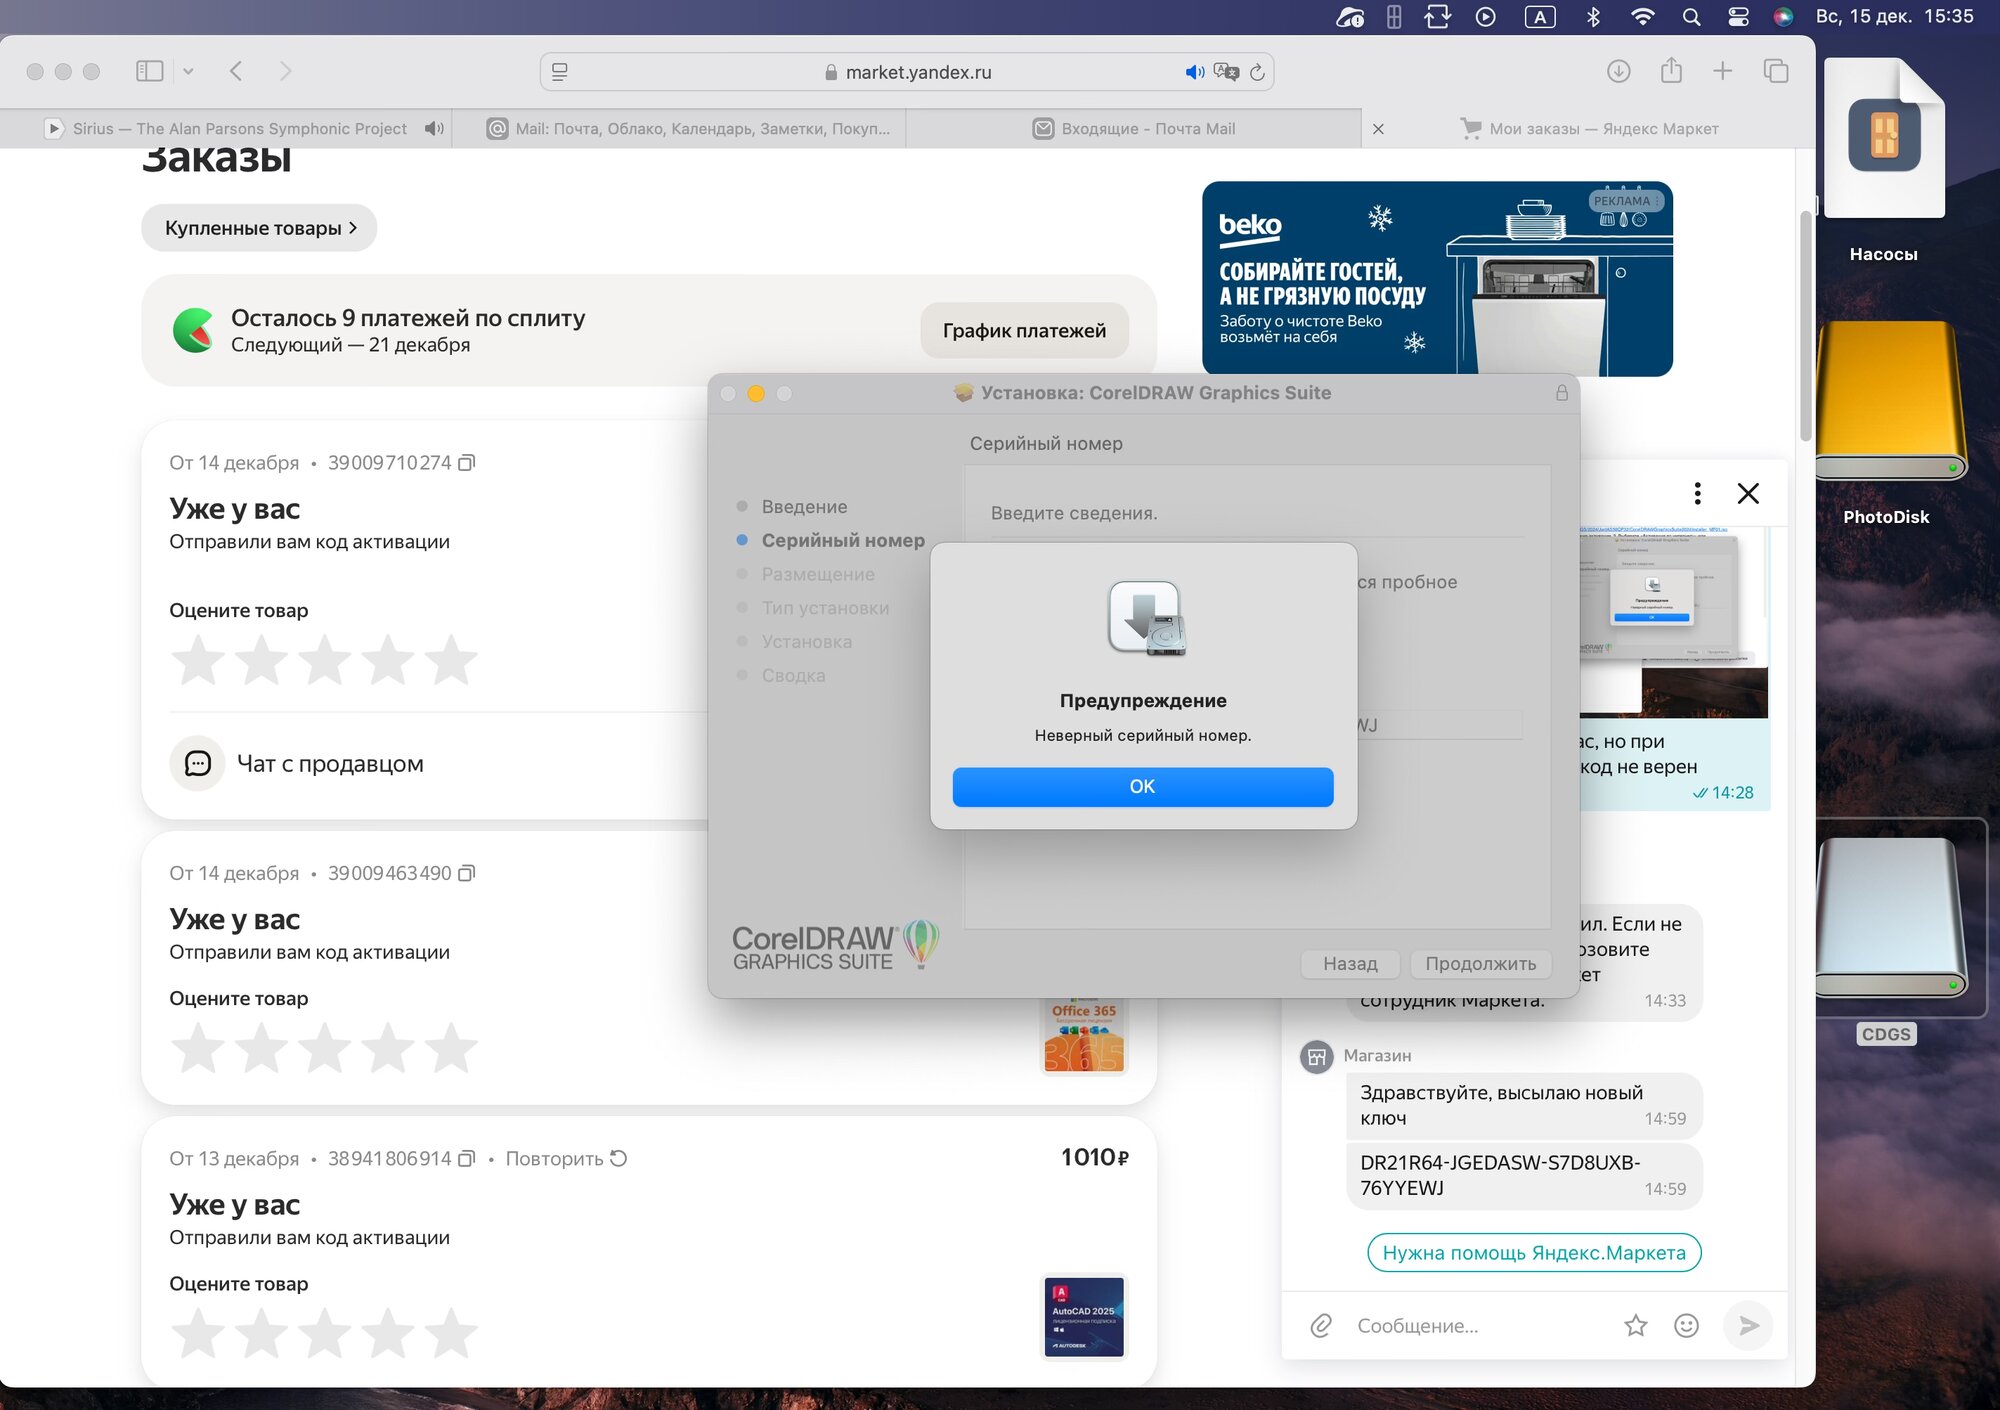This screenshot has height=1410, width=2000.
Task: Reload the market.yandex.ru page
Action: point(1257,72)
